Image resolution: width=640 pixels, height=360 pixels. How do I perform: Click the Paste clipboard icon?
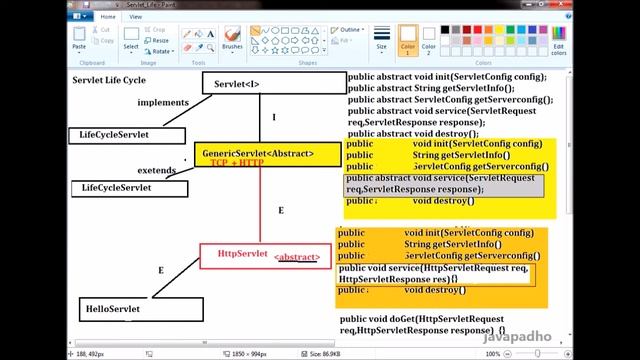[x=79, y=34]
